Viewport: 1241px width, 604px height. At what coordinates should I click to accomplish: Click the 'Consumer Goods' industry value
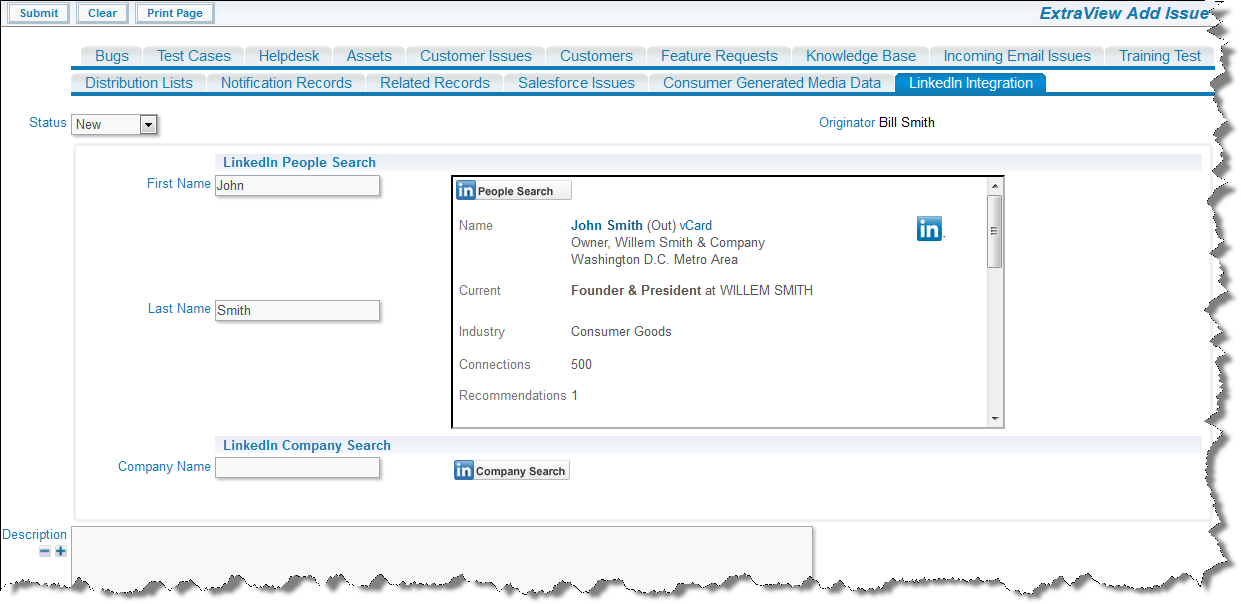coord(621,332)
